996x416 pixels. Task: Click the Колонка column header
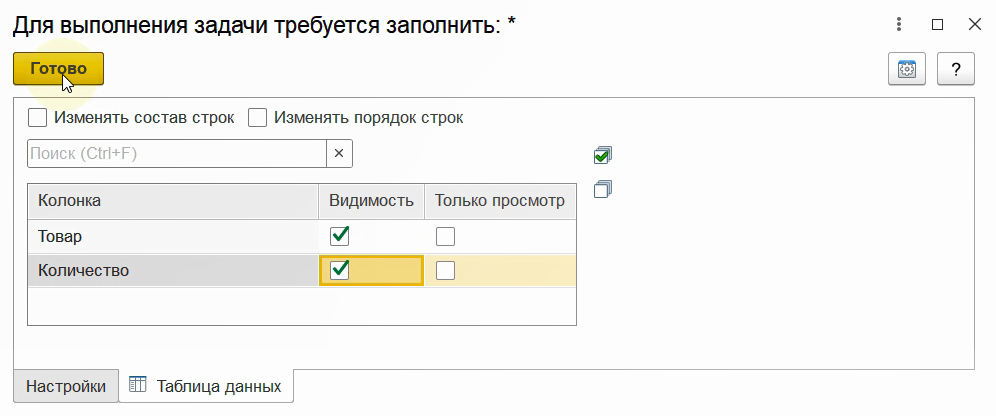[x=170, y=201]
